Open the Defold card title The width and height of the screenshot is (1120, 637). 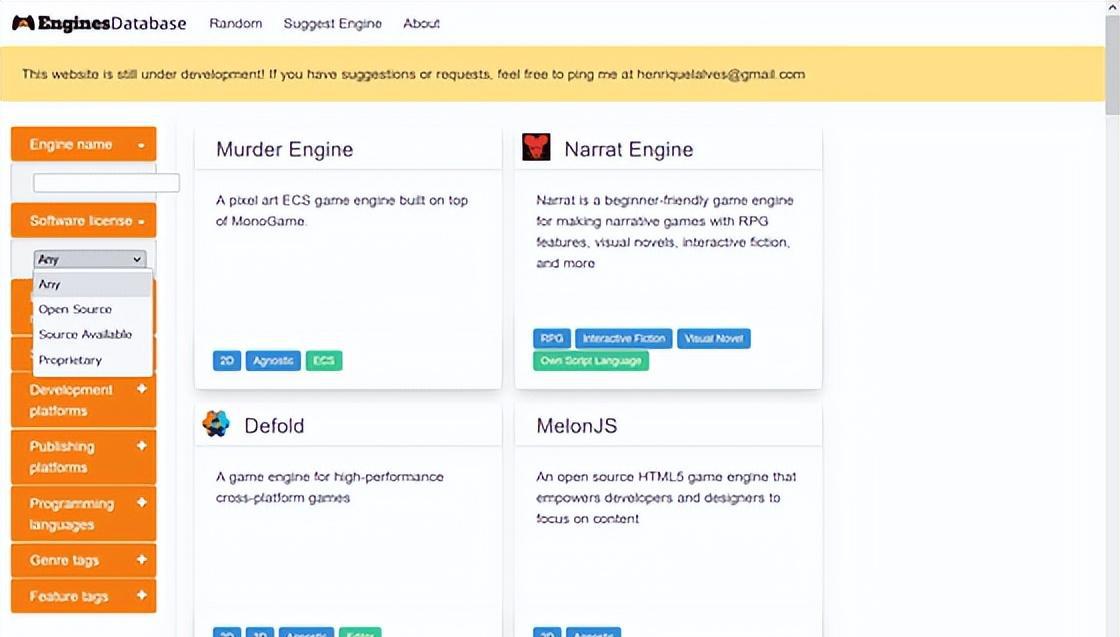tap(274, 426)
